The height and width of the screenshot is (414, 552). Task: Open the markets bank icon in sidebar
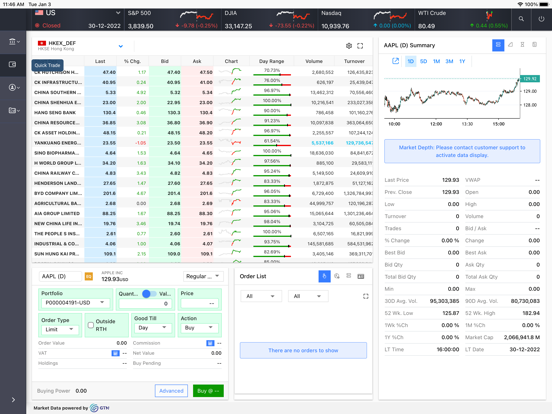point(13,42)
